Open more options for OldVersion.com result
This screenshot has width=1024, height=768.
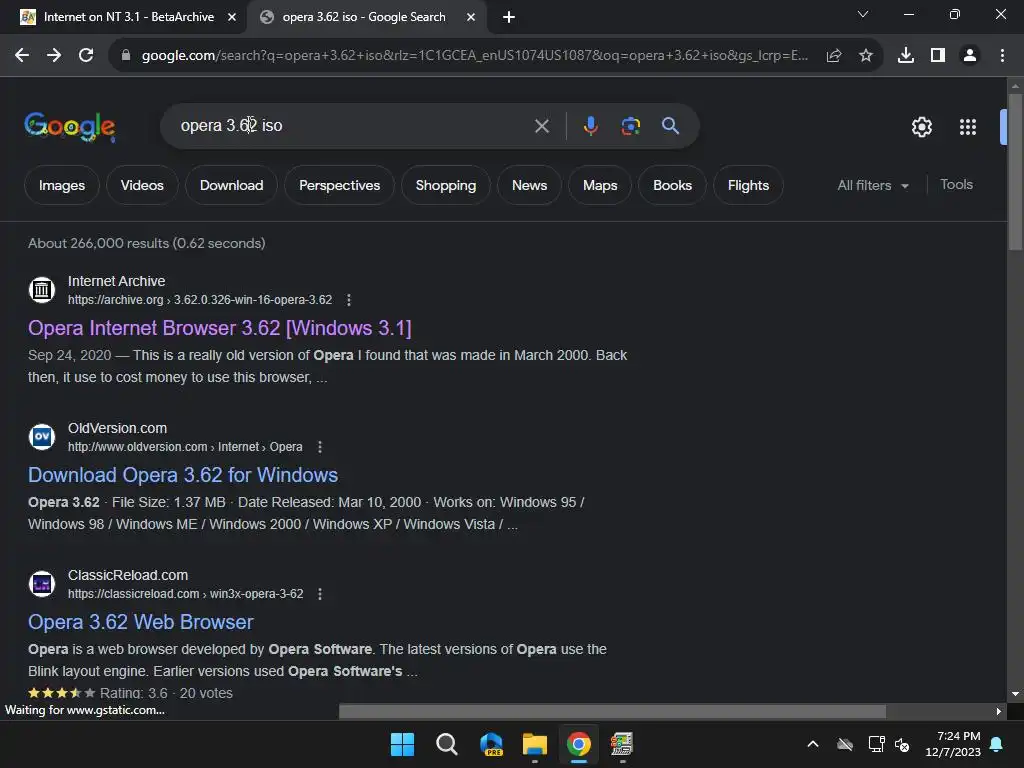pyautogui.click(x=319, y=447)
